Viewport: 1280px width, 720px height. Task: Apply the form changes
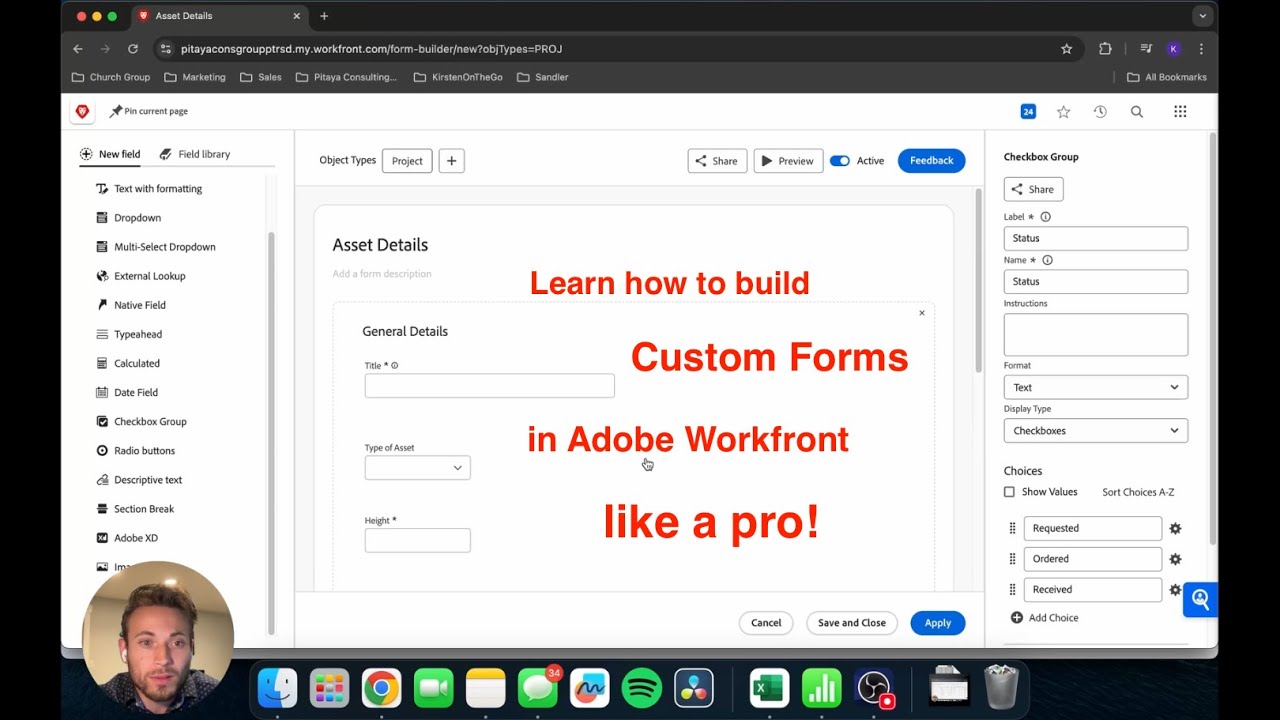pyautogui.click(x=938, y=623)
